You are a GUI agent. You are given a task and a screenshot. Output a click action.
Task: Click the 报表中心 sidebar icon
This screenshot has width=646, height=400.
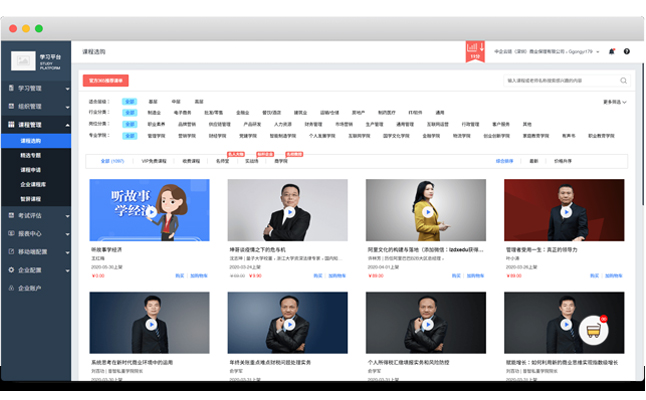pyautogui.click(x=11, y=233)
